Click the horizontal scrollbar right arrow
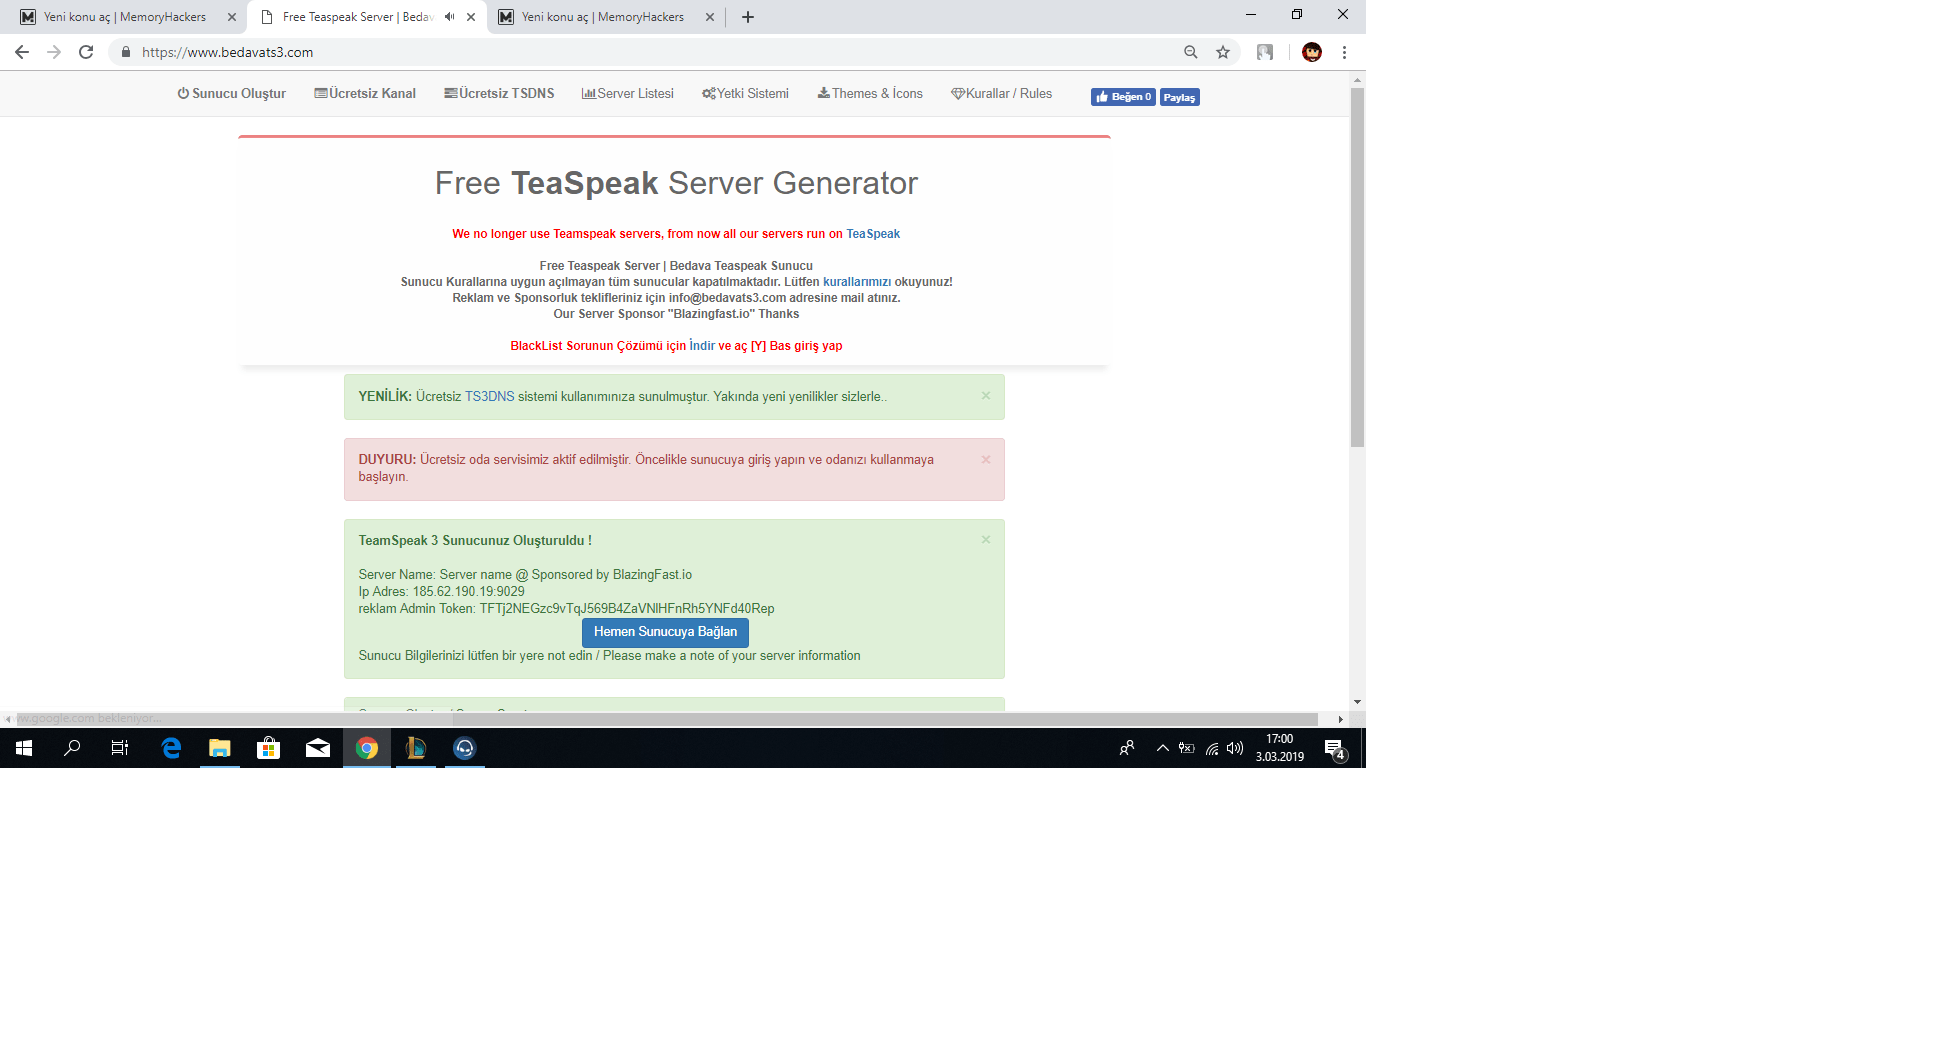 click(x=1340, y=719)
